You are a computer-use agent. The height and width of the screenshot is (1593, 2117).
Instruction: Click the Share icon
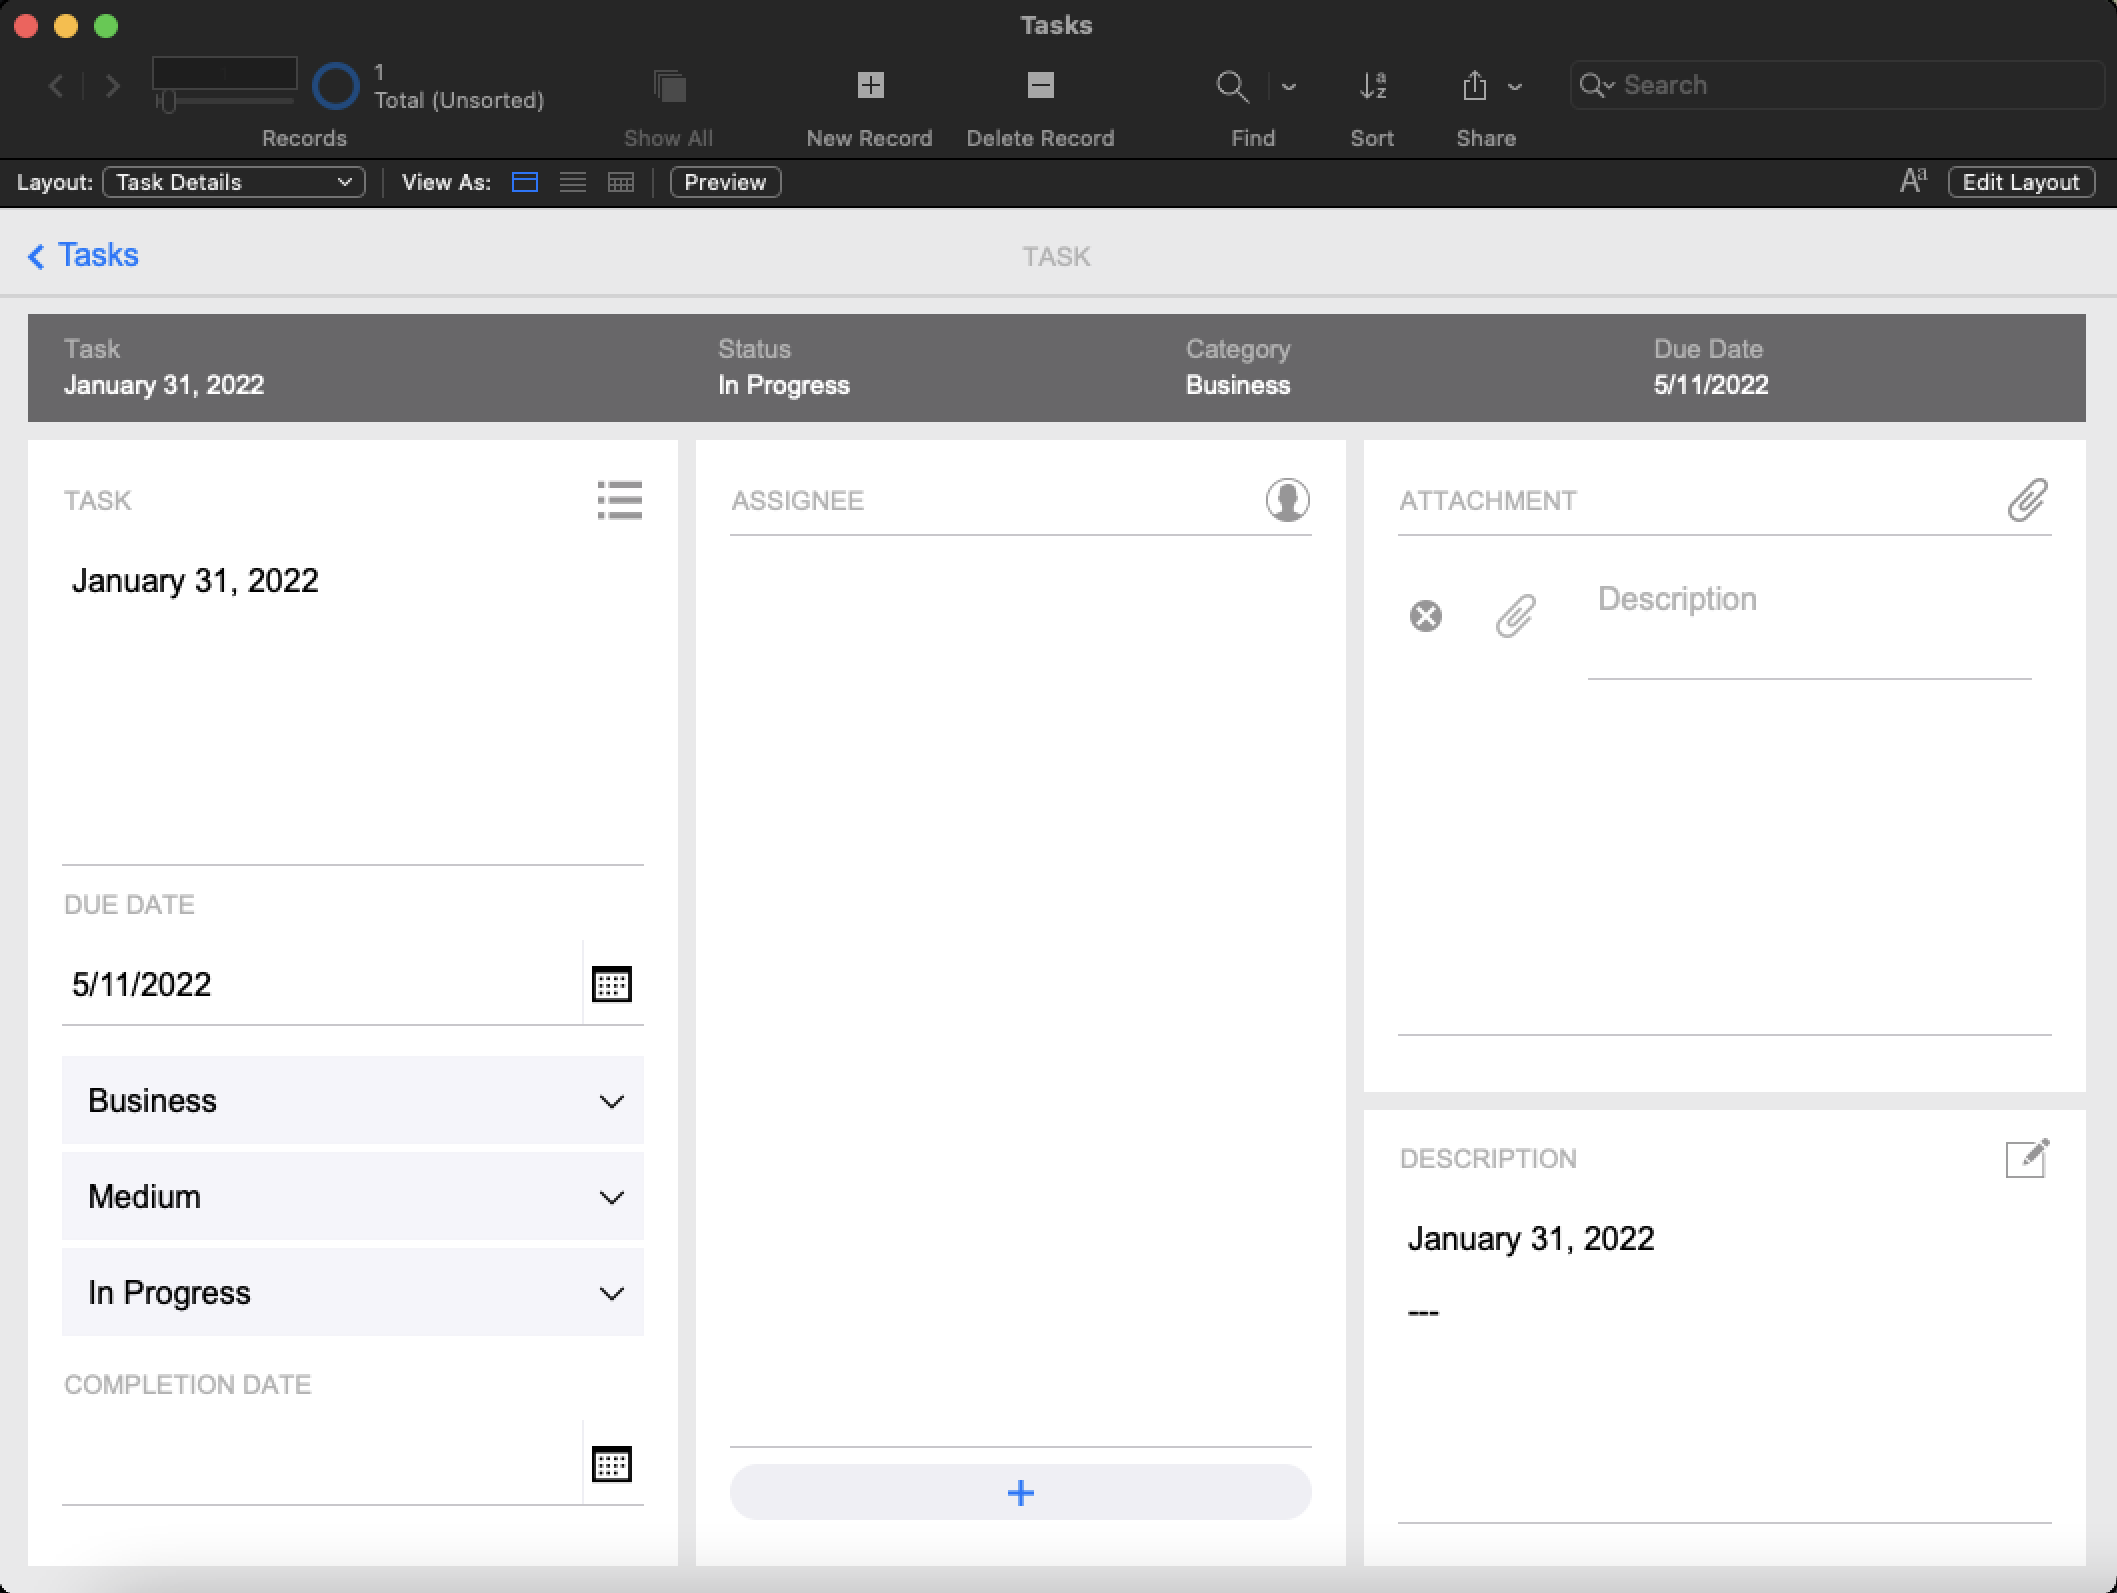(1474, 86)
